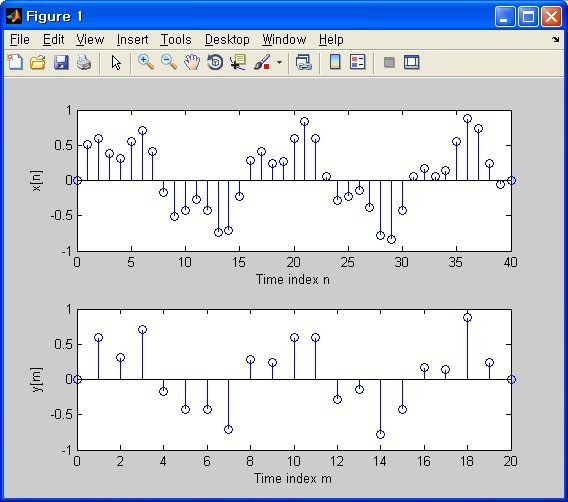Click the x[n] upper stem plot axes
Image resolution: width=568 pixels, height=502 pixels.
coord(294,180)
